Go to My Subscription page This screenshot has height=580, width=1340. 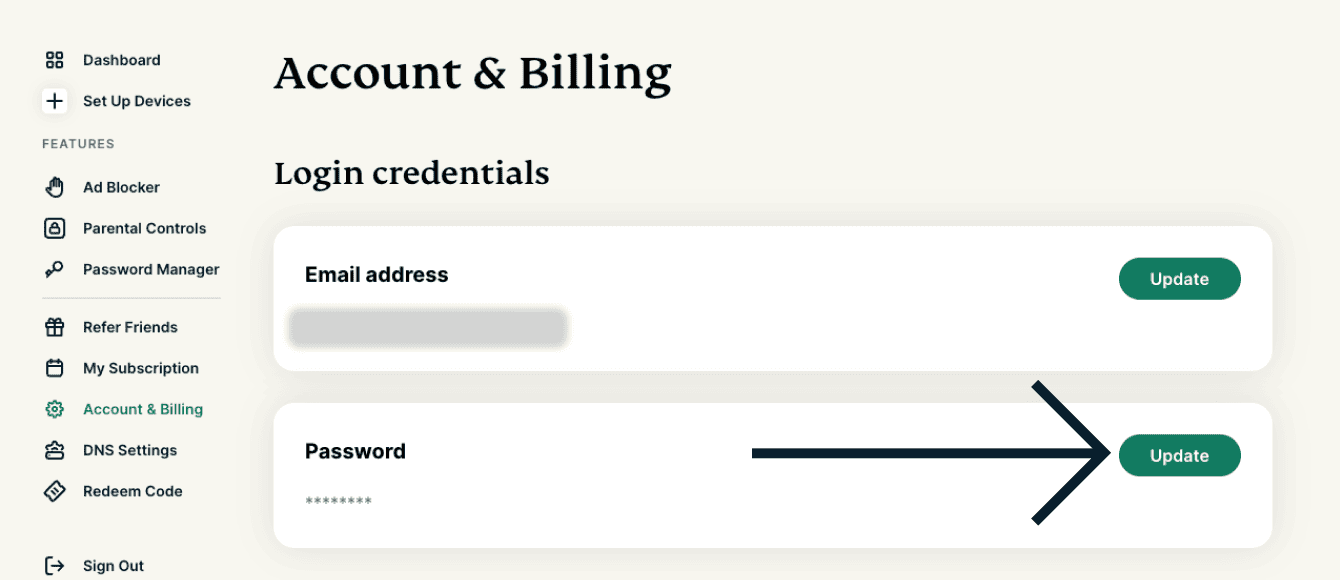point(140,368)
